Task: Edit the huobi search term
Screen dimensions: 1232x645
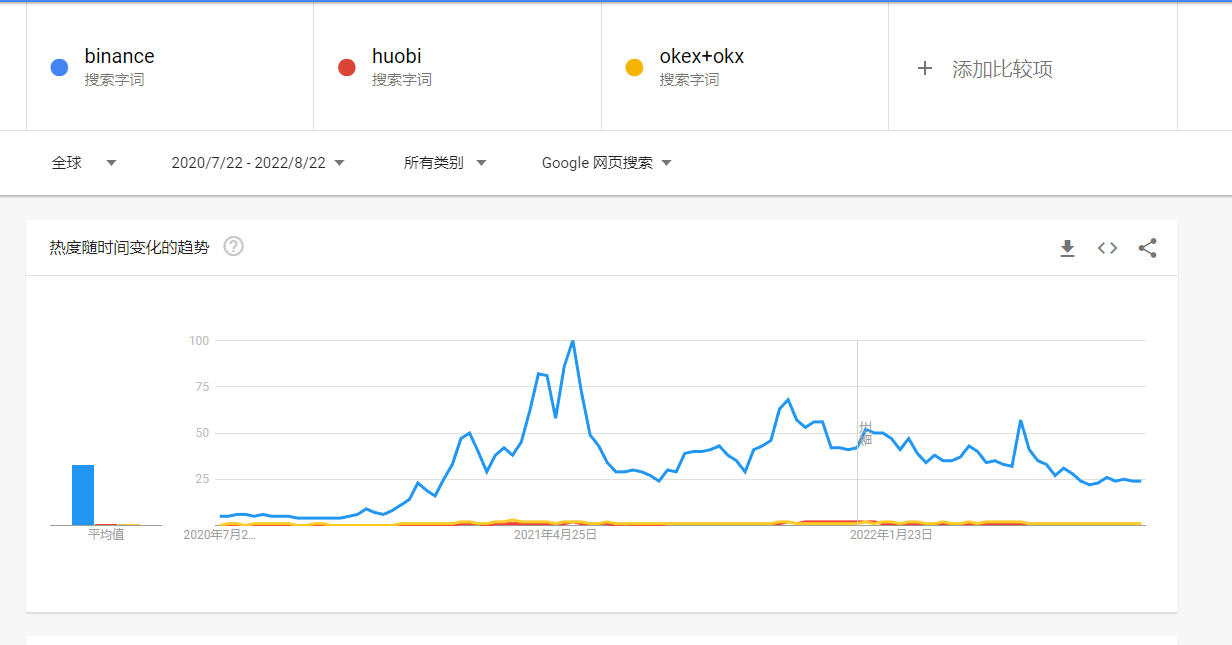Action: (x=397, y=57)
